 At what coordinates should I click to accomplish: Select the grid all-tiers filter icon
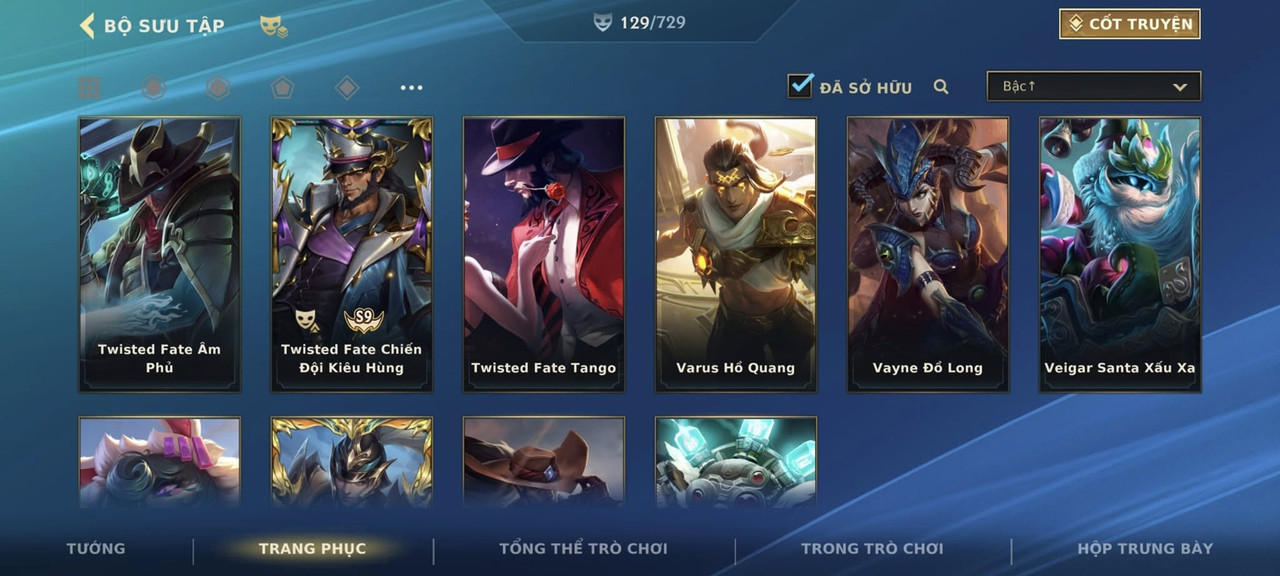pyautogui.click(x=89, y=88)
